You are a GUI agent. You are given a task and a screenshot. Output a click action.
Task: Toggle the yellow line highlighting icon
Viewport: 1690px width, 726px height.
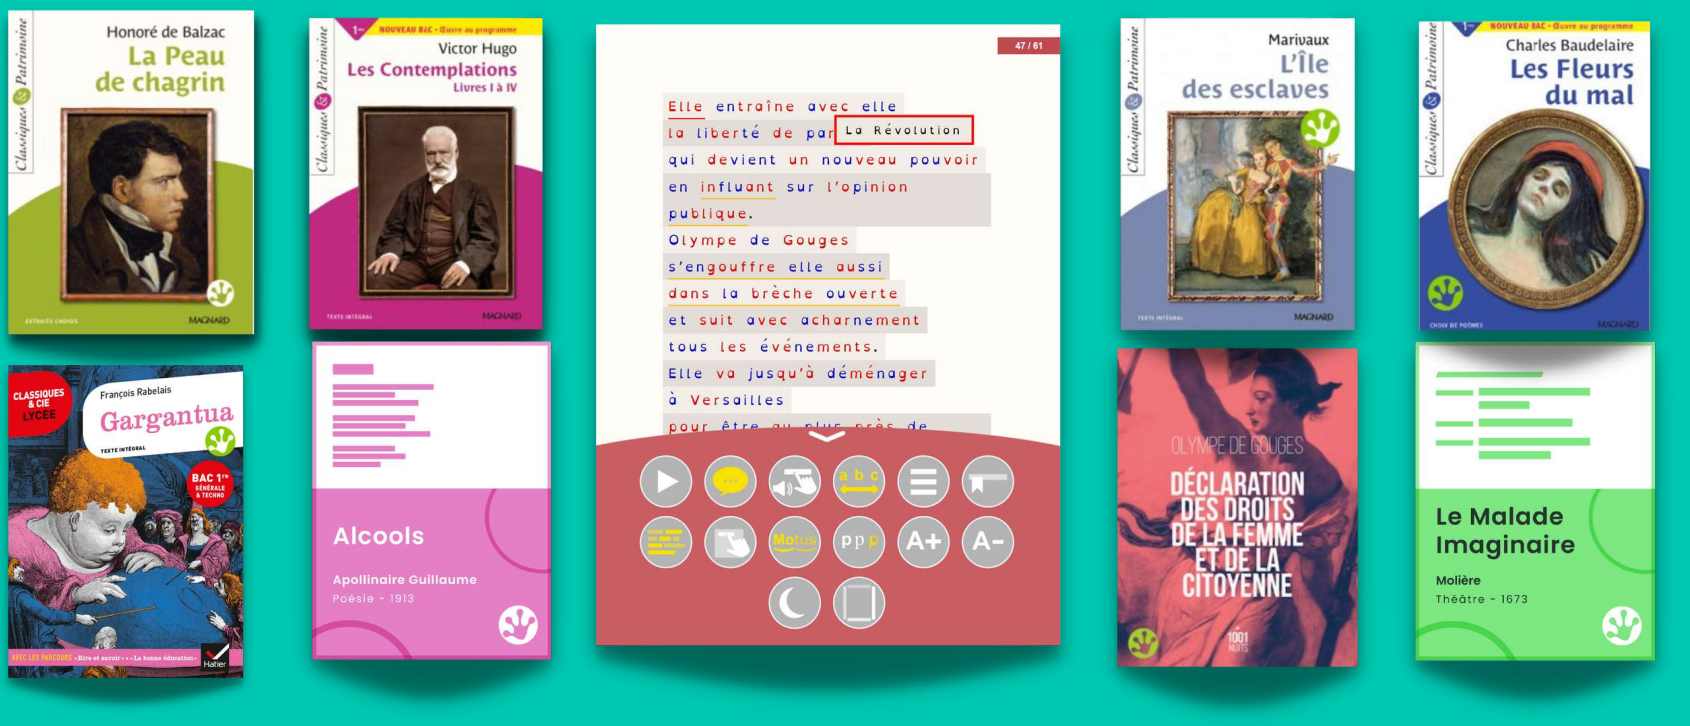[666, 542]
